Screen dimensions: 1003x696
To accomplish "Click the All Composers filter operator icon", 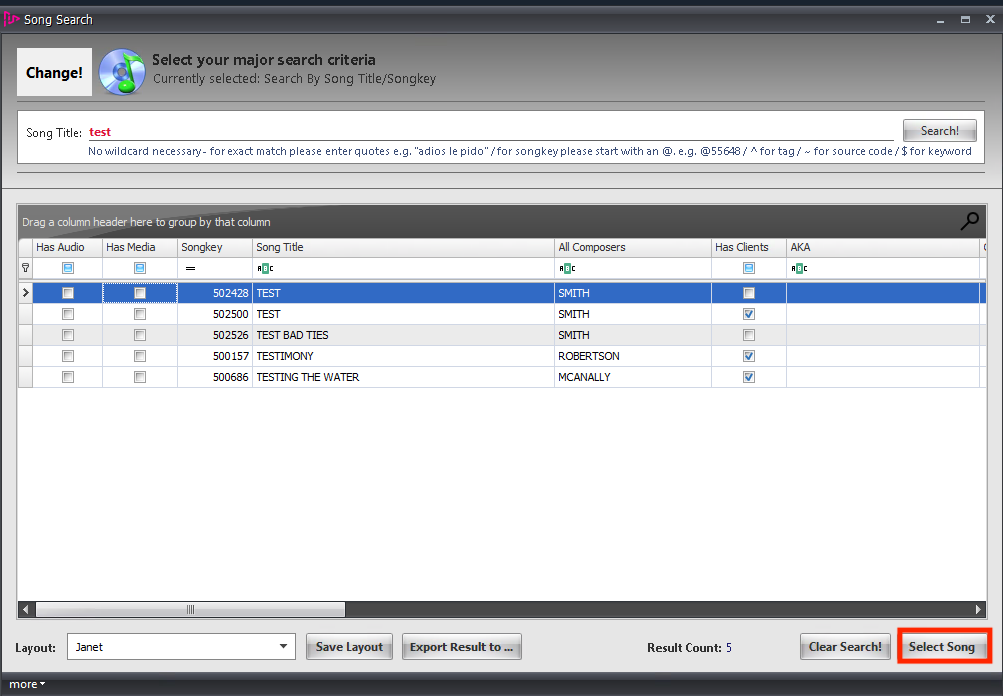I will point(567,268).
